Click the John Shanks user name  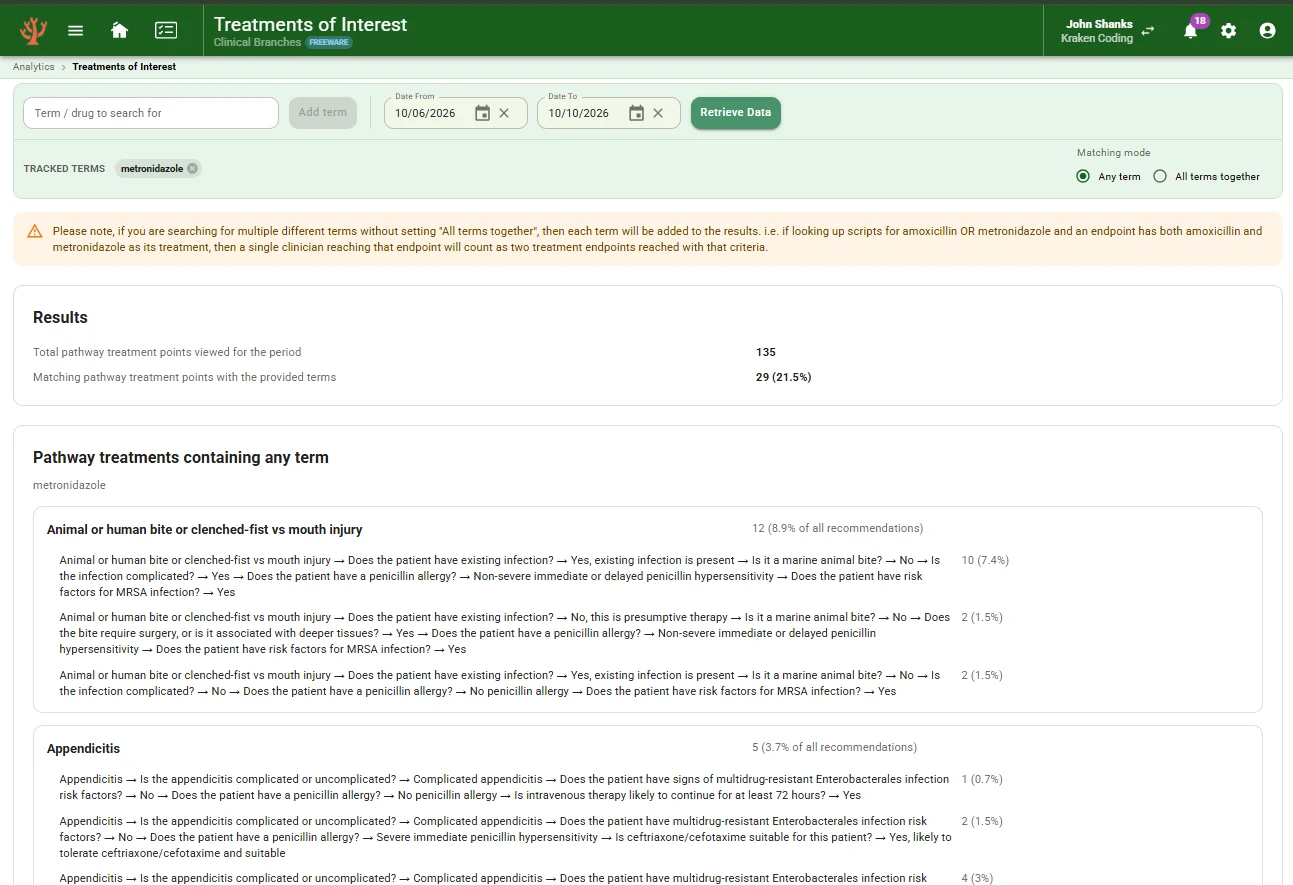coord(1099,24)
